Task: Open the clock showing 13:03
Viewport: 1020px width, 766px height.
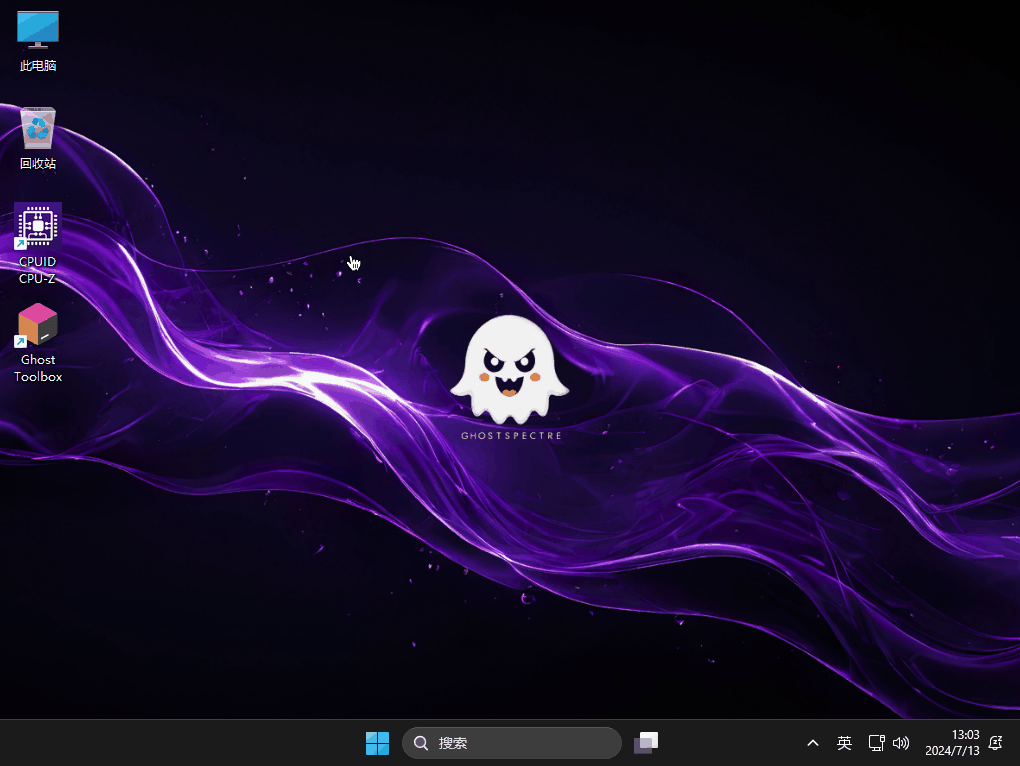Action: coord(952,743)
